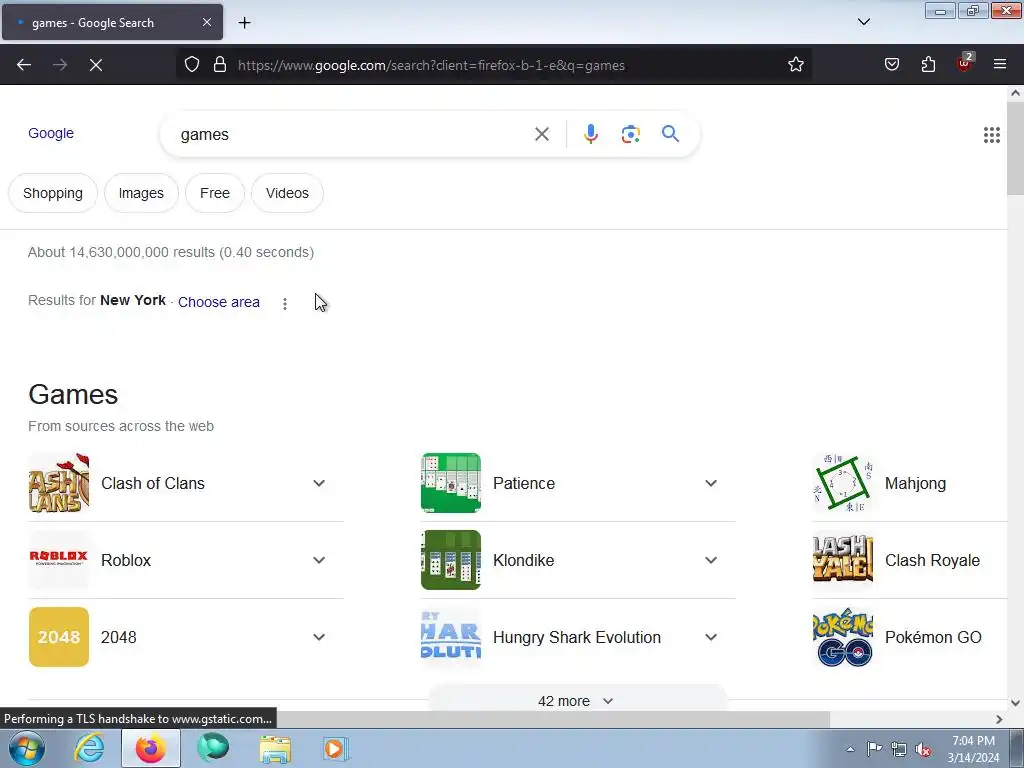Close the games Google Search tab

[206, 22]
